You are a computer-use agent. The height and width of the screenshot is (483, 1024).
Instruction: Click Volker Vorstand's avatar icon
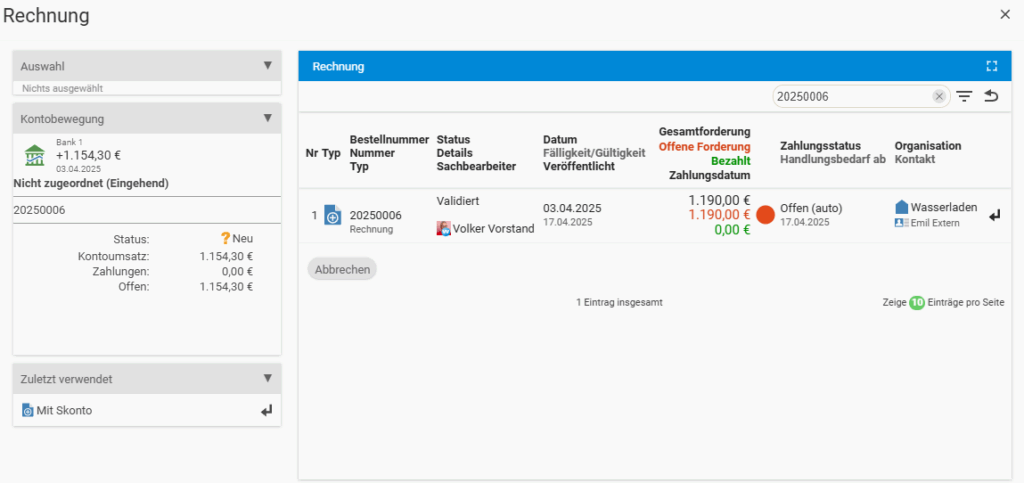[x=443, y=228]
